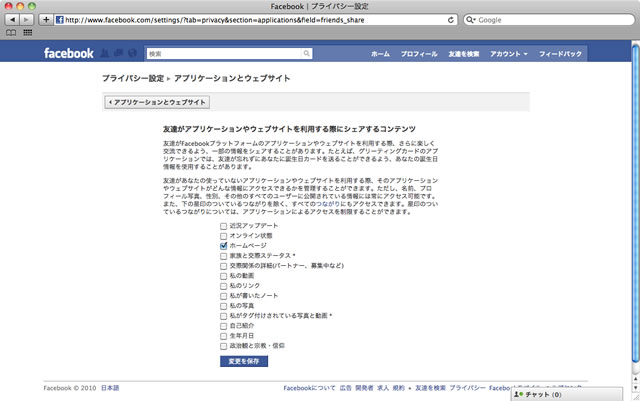The height and width of the screenshot is (401, 640).
Task: Go back via アプリケーションとウェブサイト button
Action: tap(157, 102)
